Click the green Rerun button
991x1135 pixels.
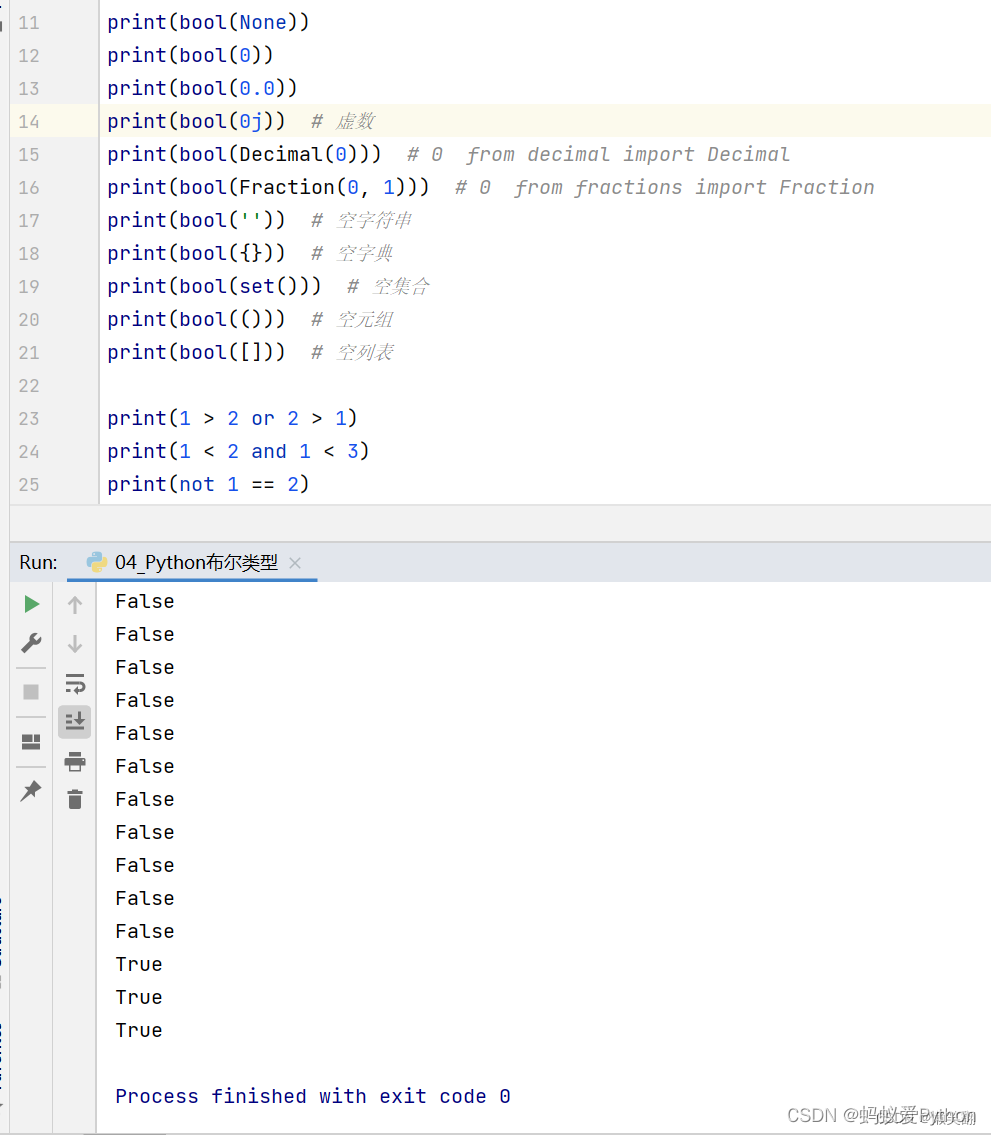coord(31,604)
